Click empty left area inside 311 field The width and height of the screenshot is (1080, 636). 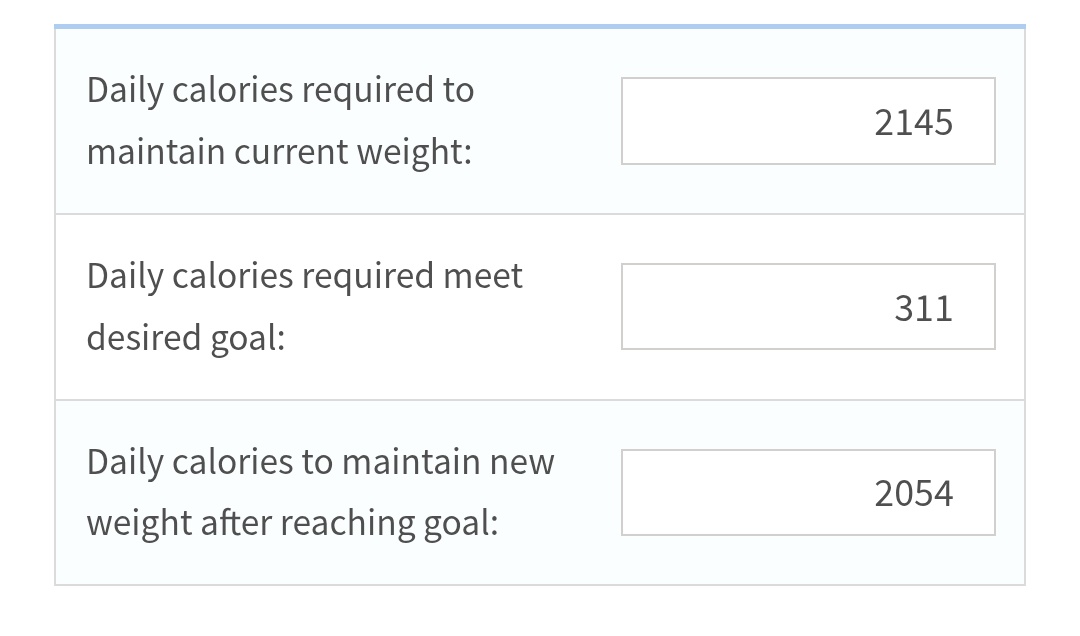pyautogui.click(x=700, y=307)
